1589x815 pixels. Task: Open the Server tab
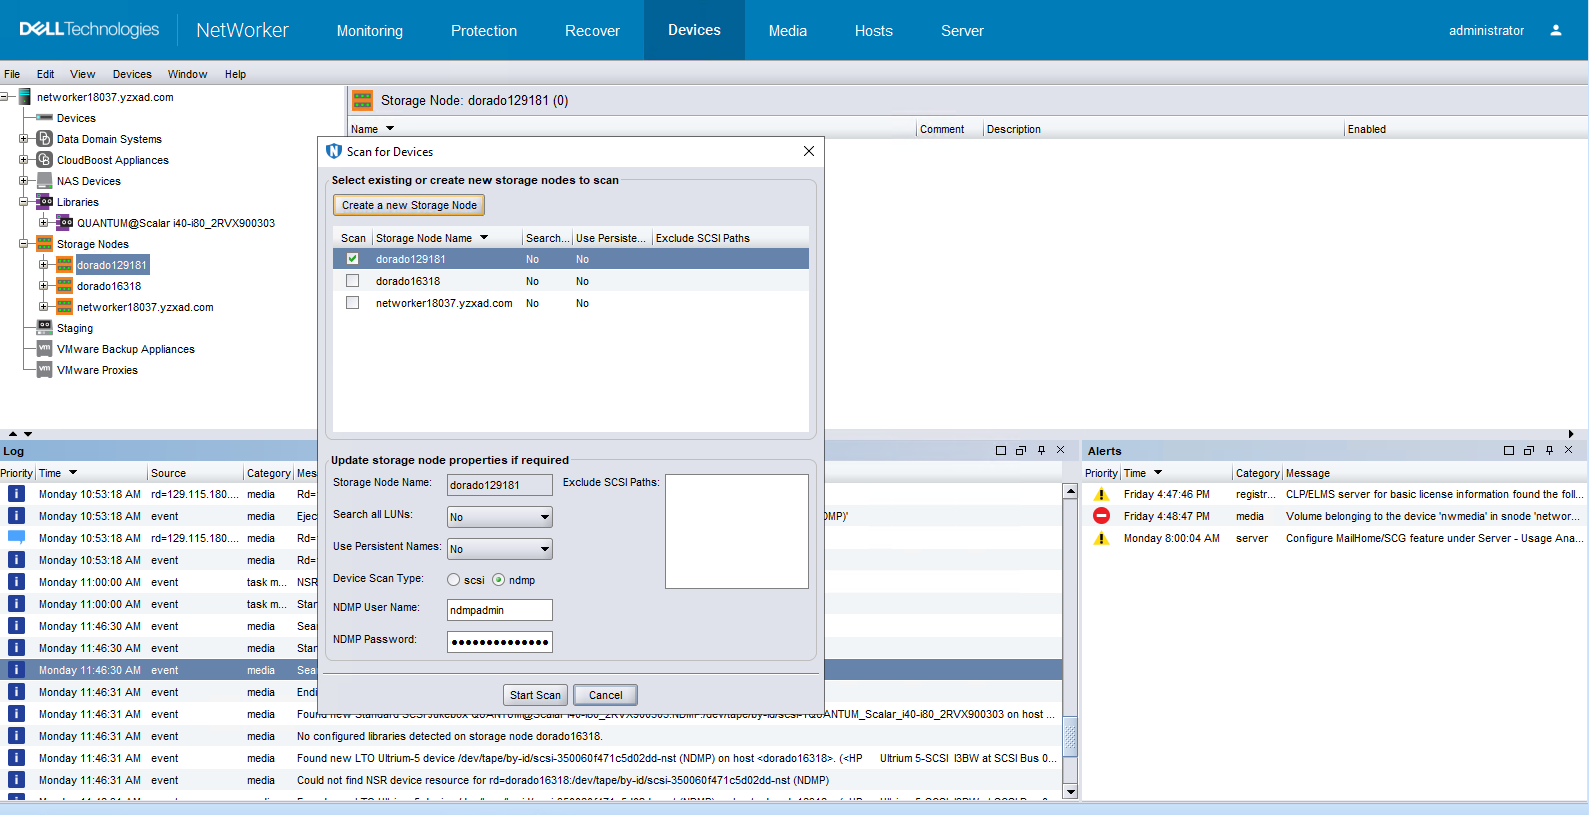click(962, 31)
